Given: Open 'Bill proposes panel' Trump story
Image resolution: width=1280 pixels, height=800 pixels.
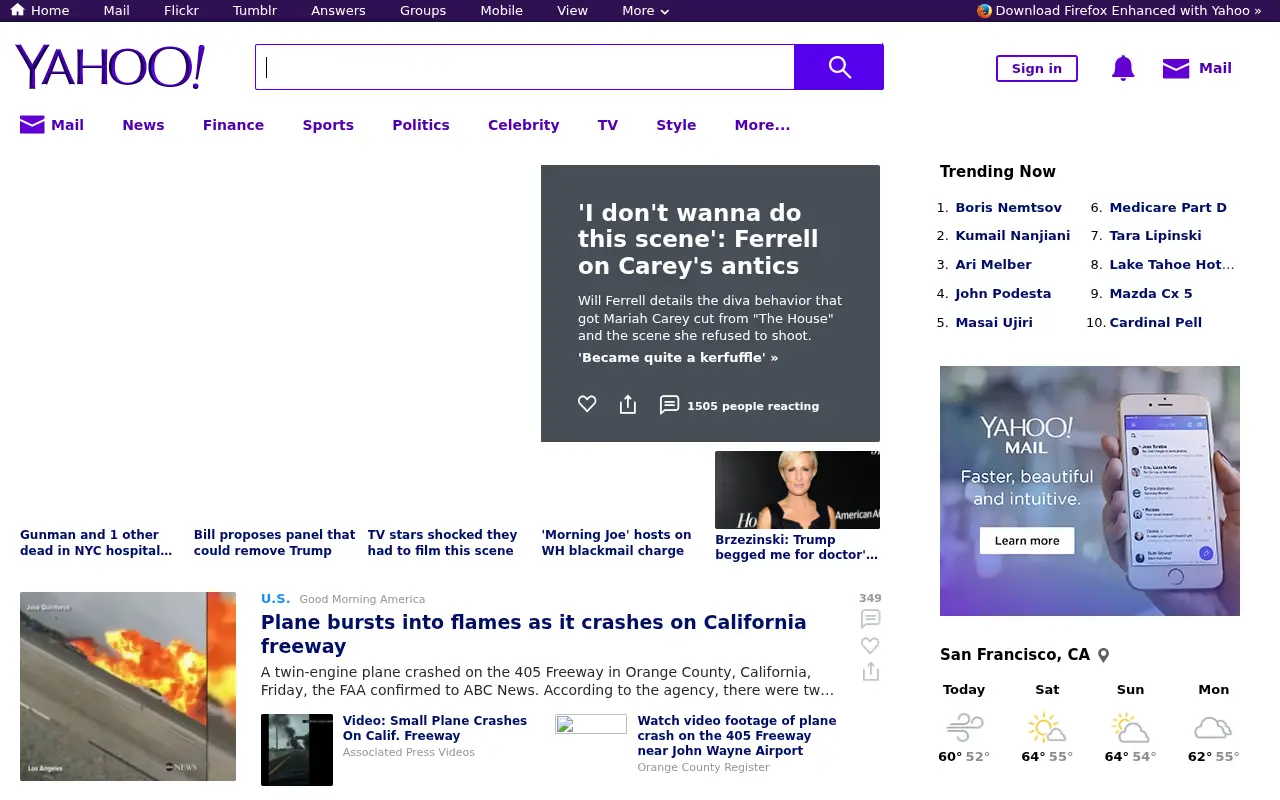Looking at the screenshot, I should point(275,543).
